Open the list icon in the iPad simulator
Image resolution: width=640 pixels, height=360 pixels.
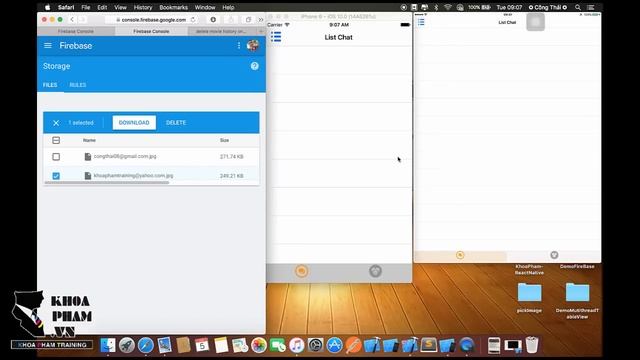coord(421,22)
